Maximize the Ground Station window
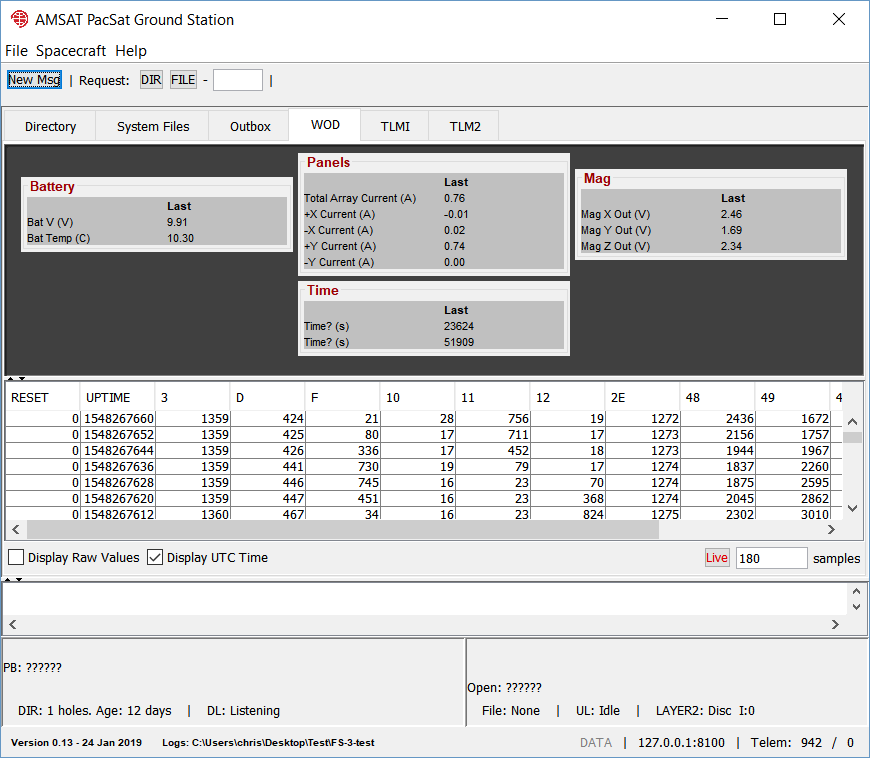 click(780, 19)
